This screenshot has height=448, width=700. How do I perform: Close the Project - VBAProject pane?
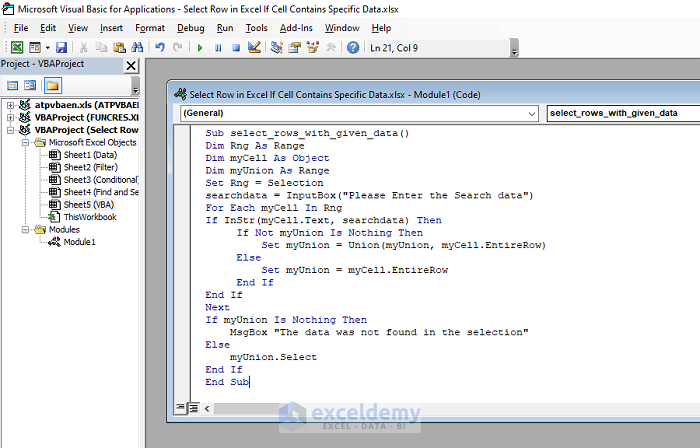click(x=131, y=66)
